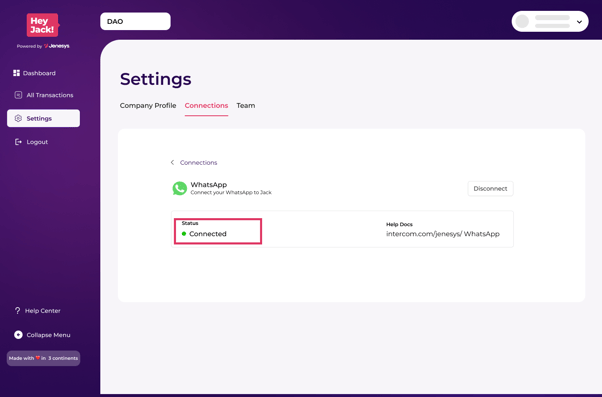Click the Connections breadcrumb link
This screenshot has width=602, height=397.
point(198,162)
